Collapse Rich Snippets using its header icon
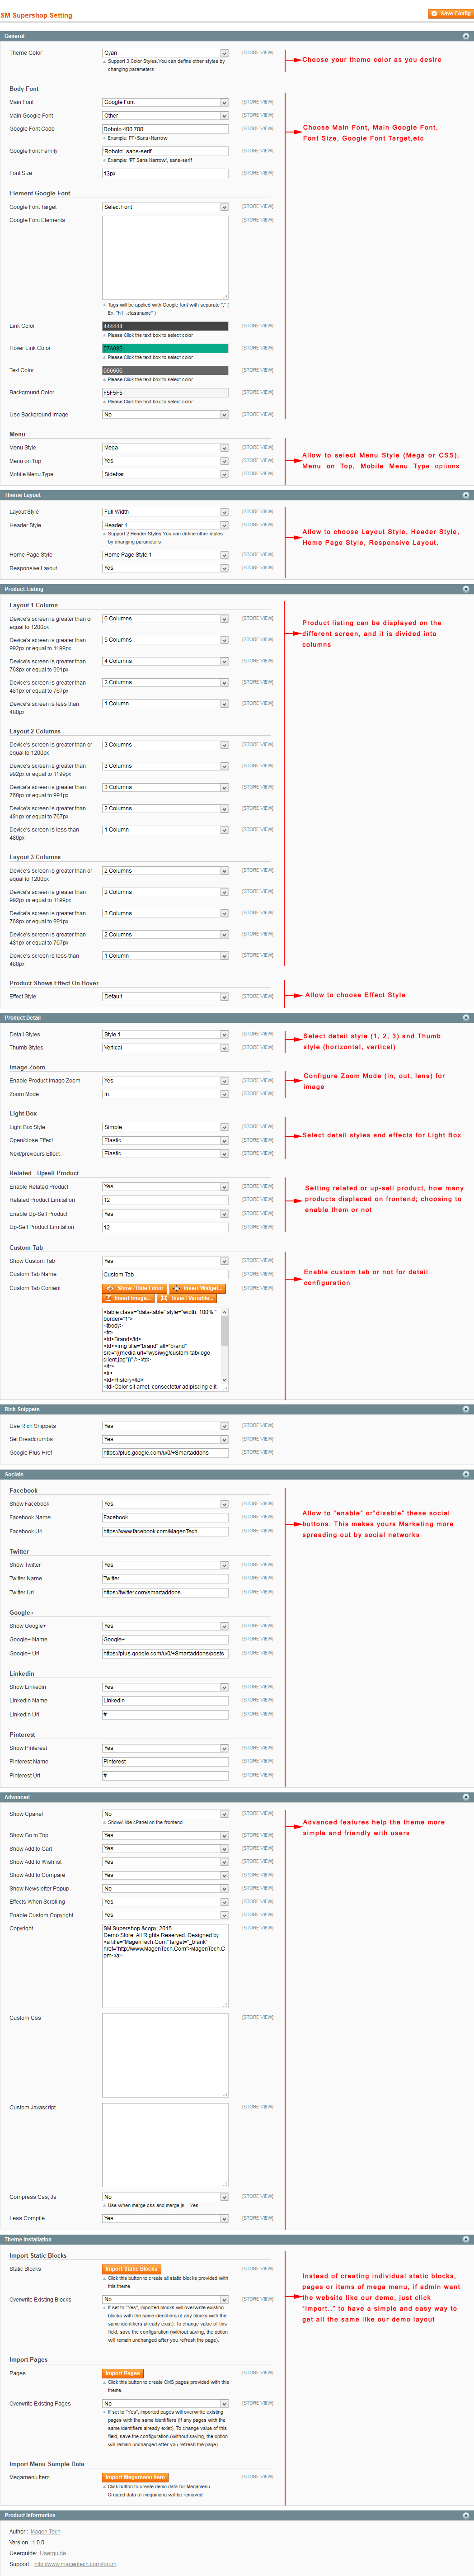474x2576 pixels. pyautogui.click(x=466, y=1409)
